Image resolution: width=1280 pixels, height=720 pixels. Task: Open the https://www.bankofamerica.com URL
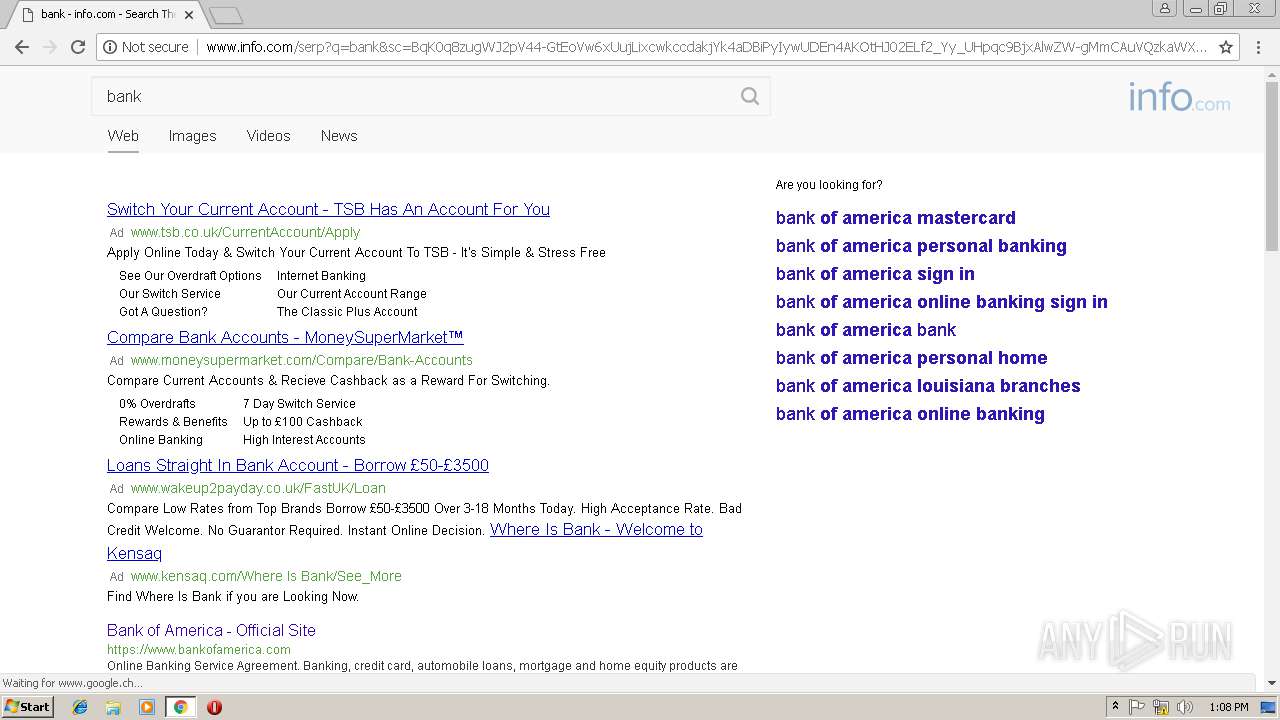point(199,650)
